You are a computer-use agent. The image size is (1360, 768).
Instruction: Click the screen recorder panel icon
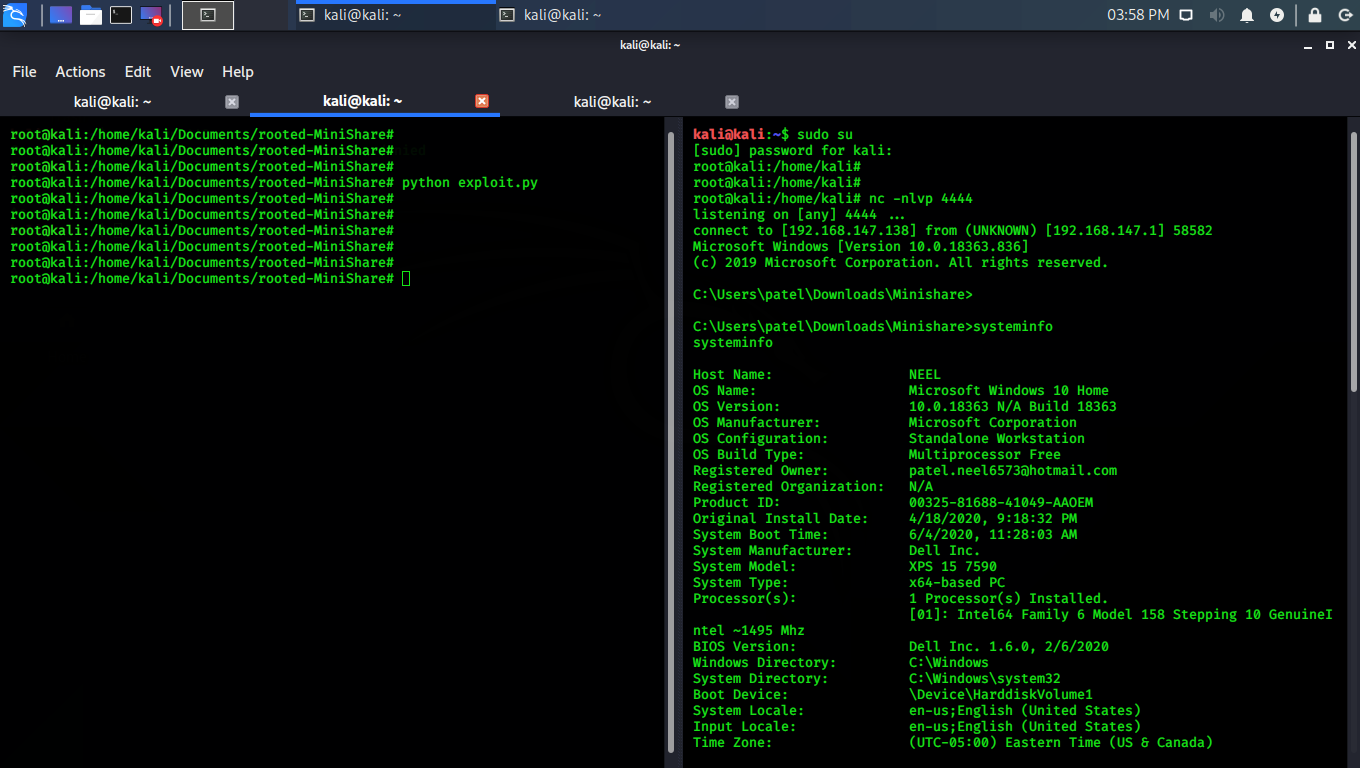pyautogui.click(x=151, y=15)
